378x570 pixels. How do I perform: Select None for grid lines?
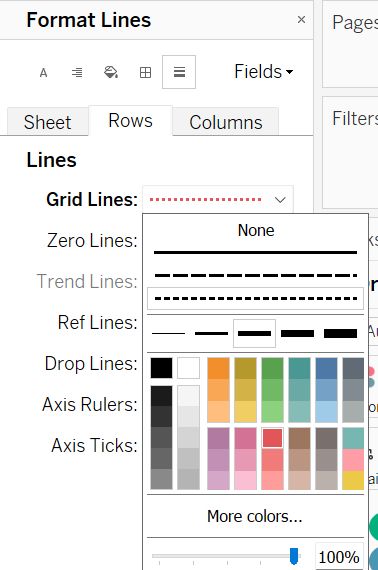(256, 230)
